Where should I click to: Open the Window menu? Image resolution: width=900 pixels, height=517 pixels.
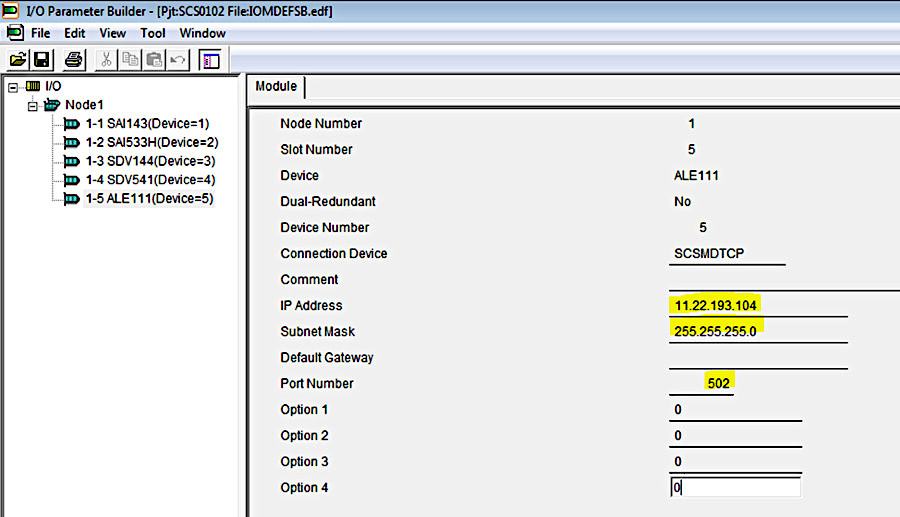[203, 33]
